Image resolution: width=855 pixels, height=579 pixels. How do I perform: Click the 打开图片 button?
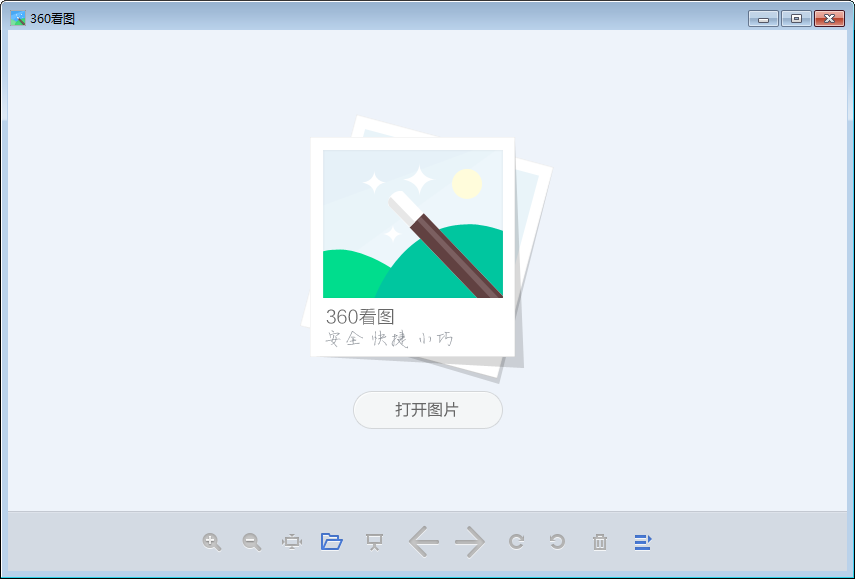click(x=428, y=410)
